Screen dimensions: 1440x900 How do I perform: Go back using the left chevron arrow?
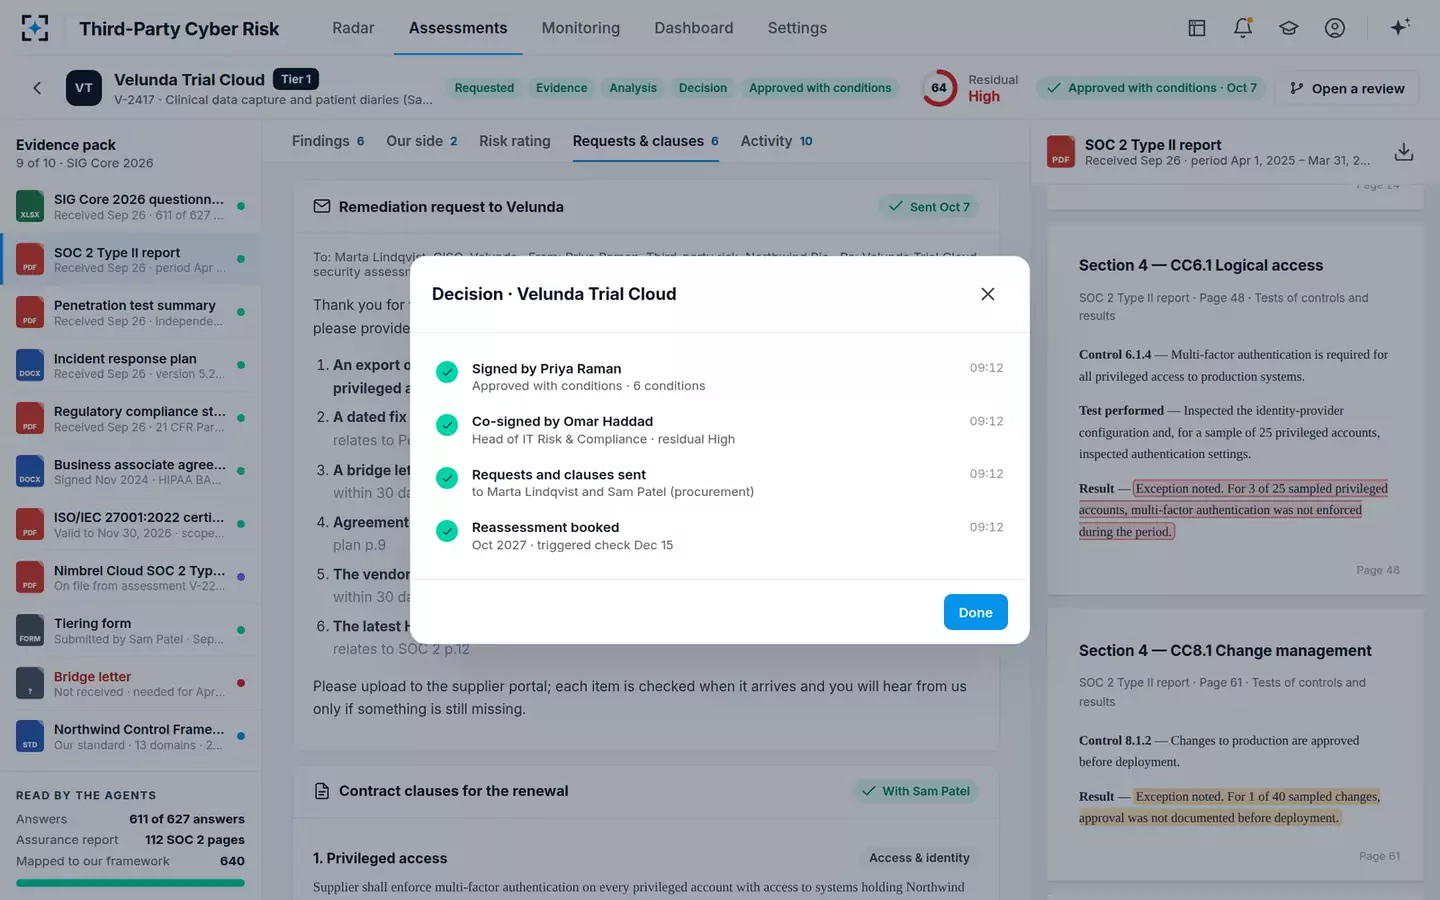click(37, 88)
